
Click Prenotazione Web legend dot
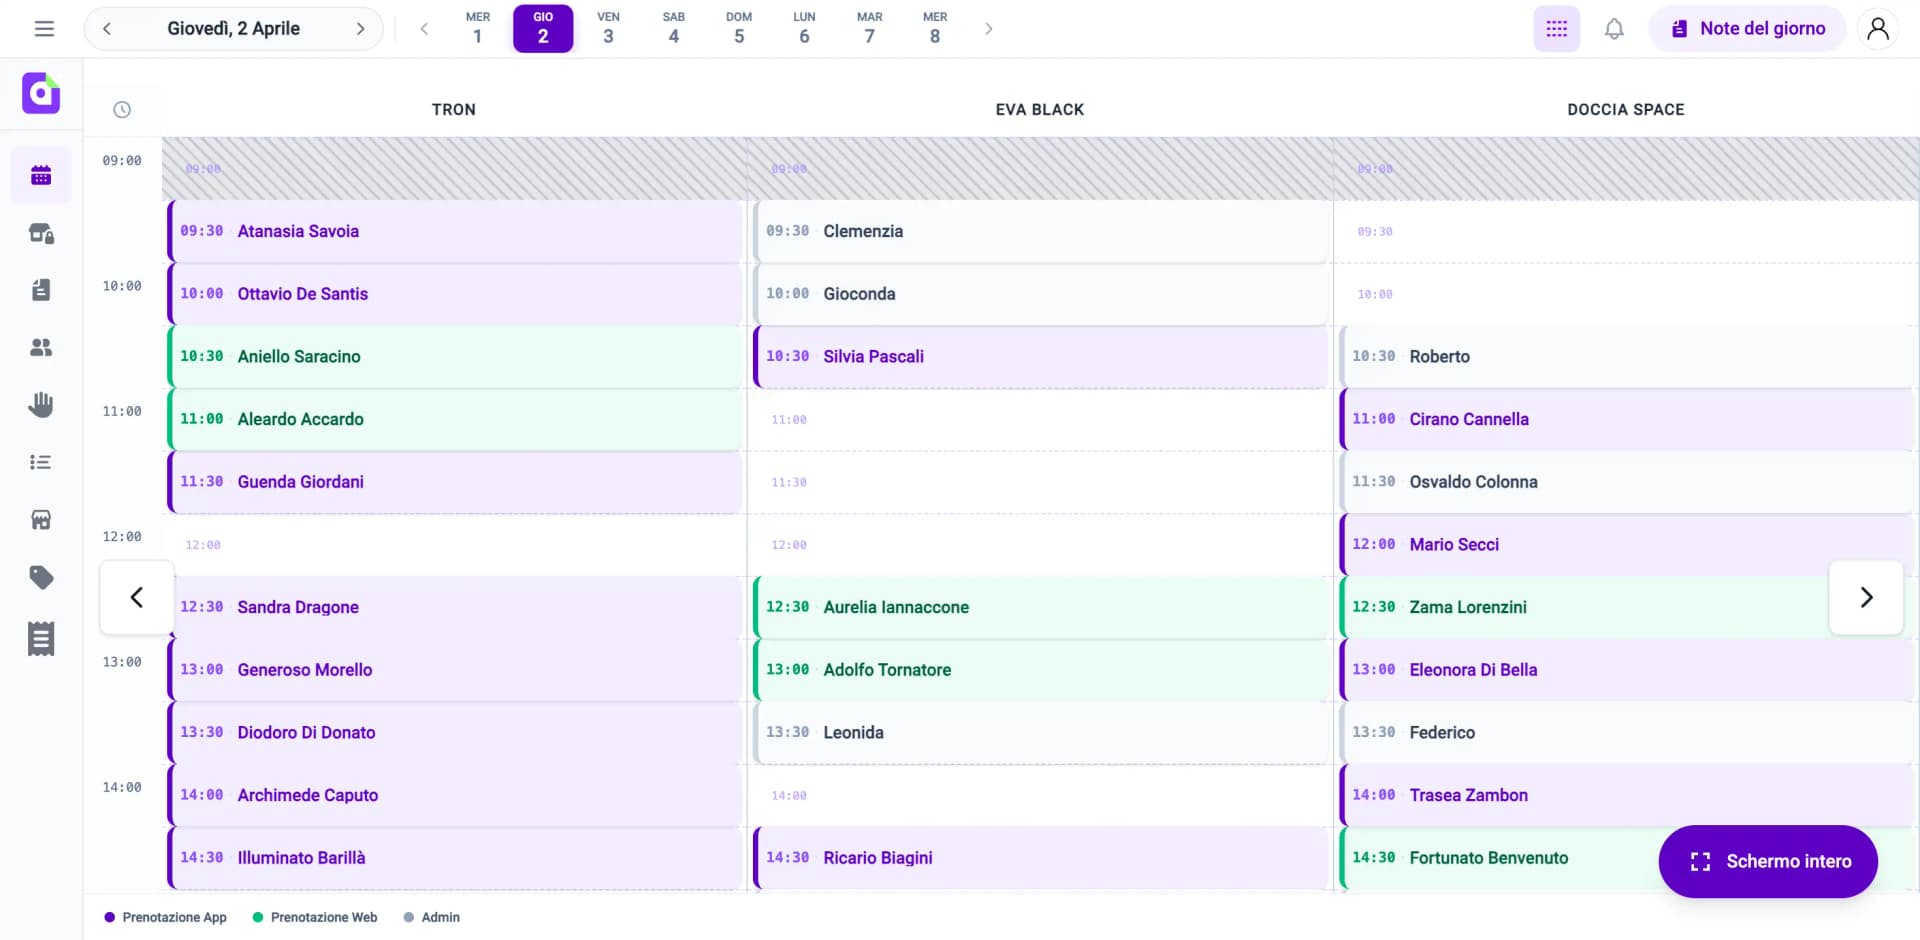tap(258, 917)
